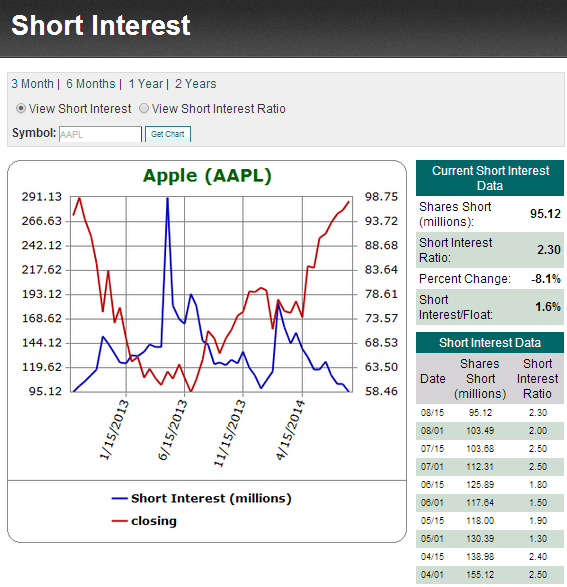The height and width of the screenshot is (587, 567).
Task: Click the closing legend label
Action: 154,521
